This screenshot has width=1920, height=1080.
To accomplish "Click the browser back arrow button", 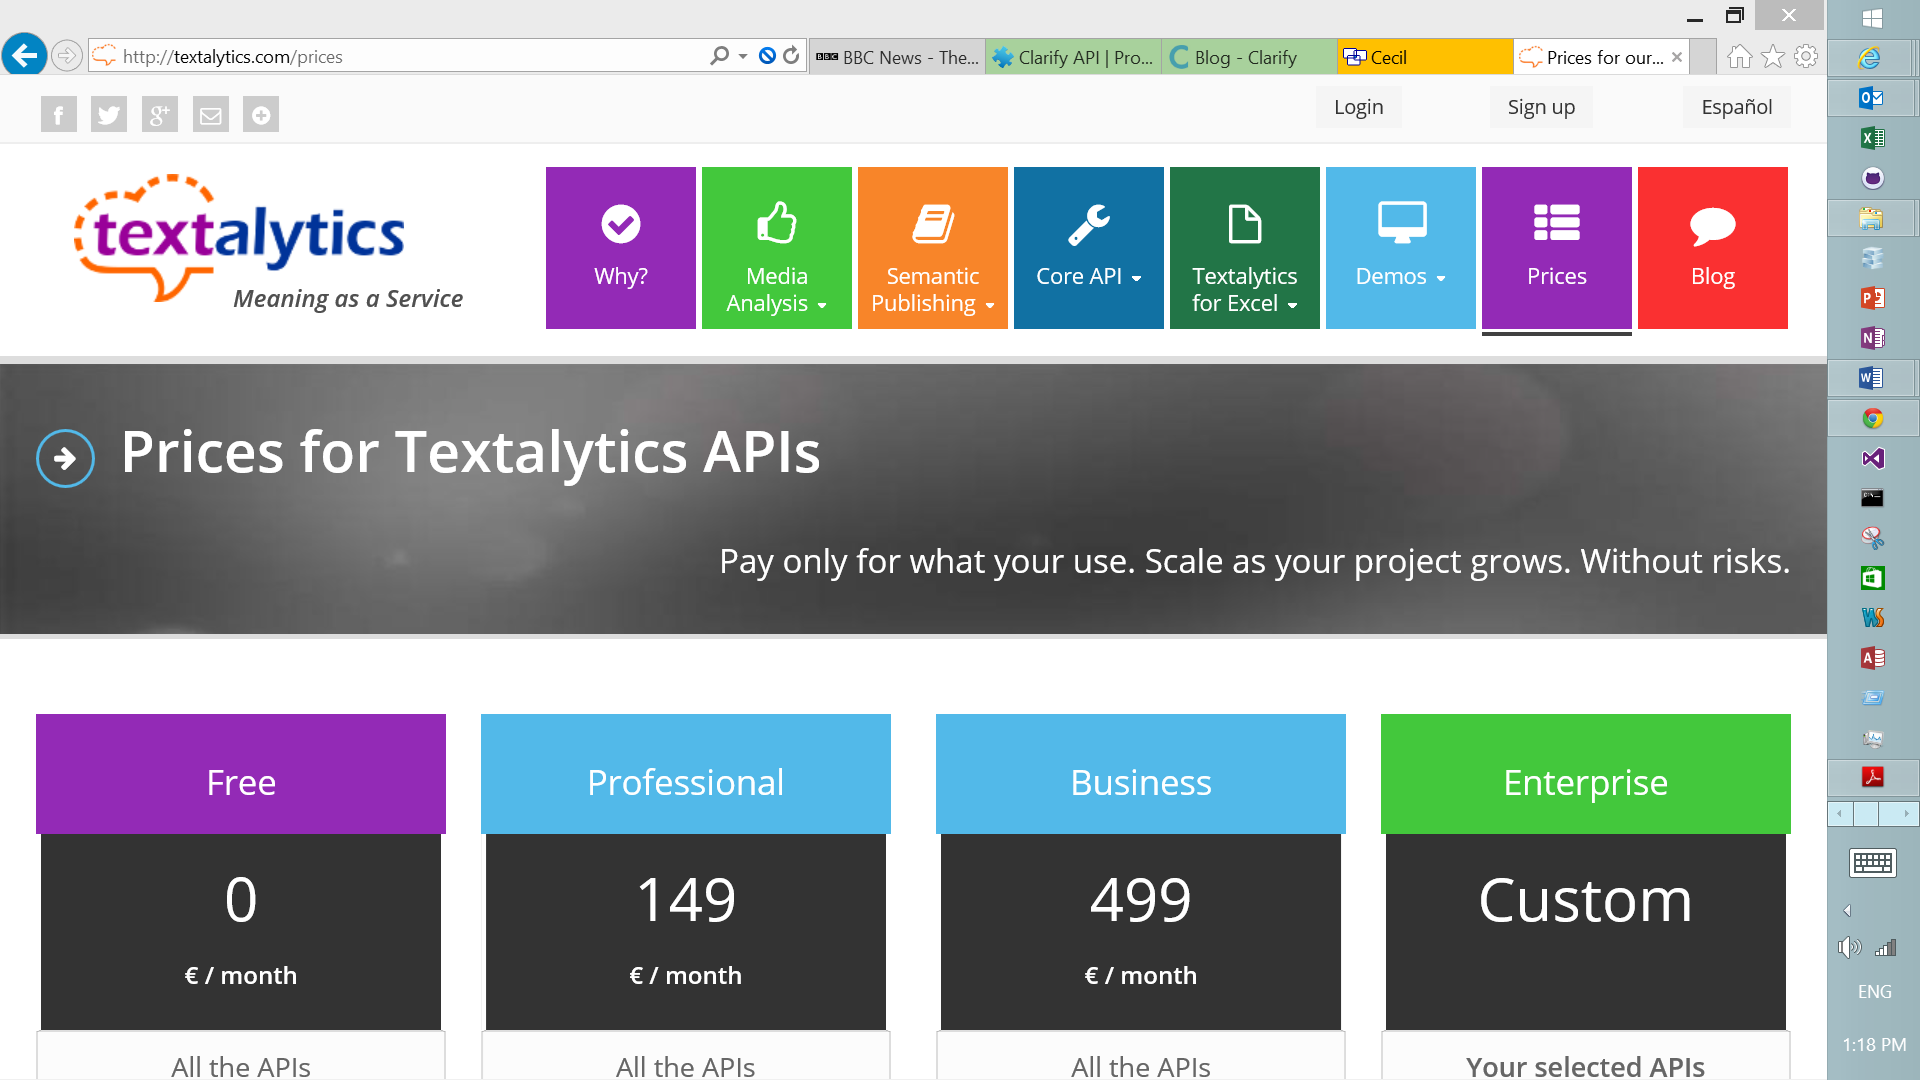I will pyautogui.click(x=25, y=55).
